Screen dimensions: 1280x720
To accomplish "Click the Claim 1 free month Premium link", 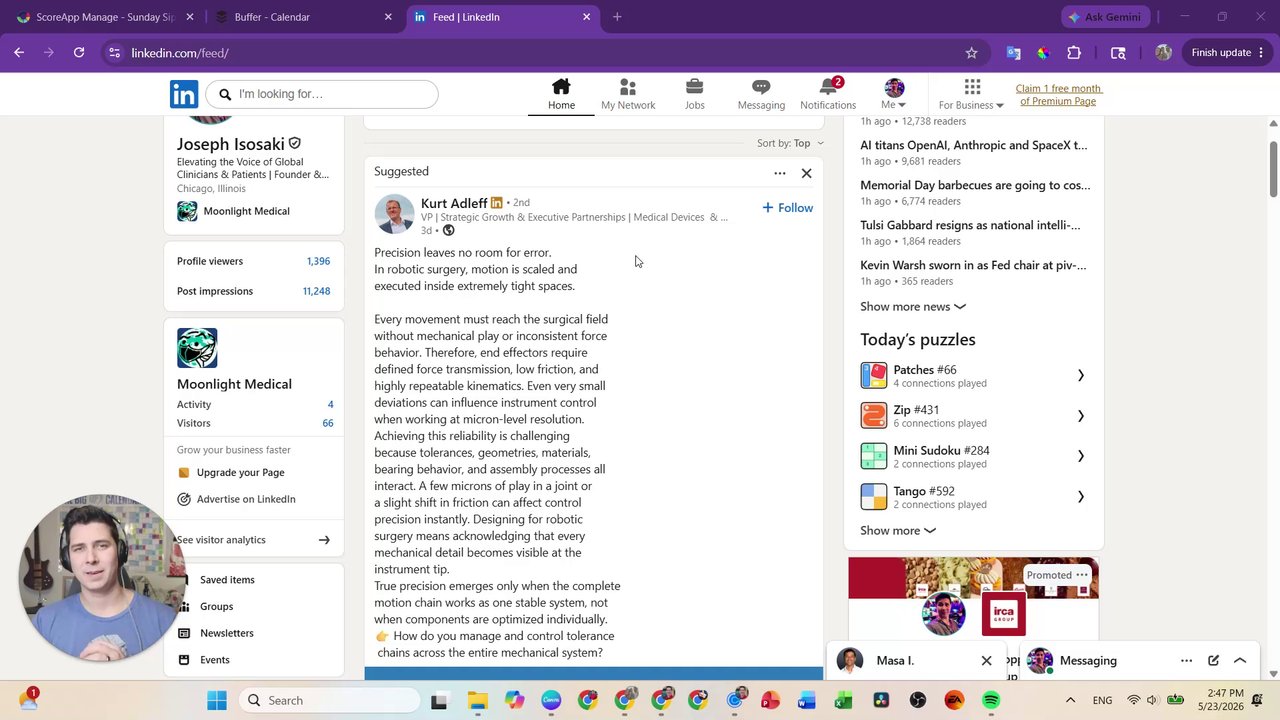I will pos(1058,94).
